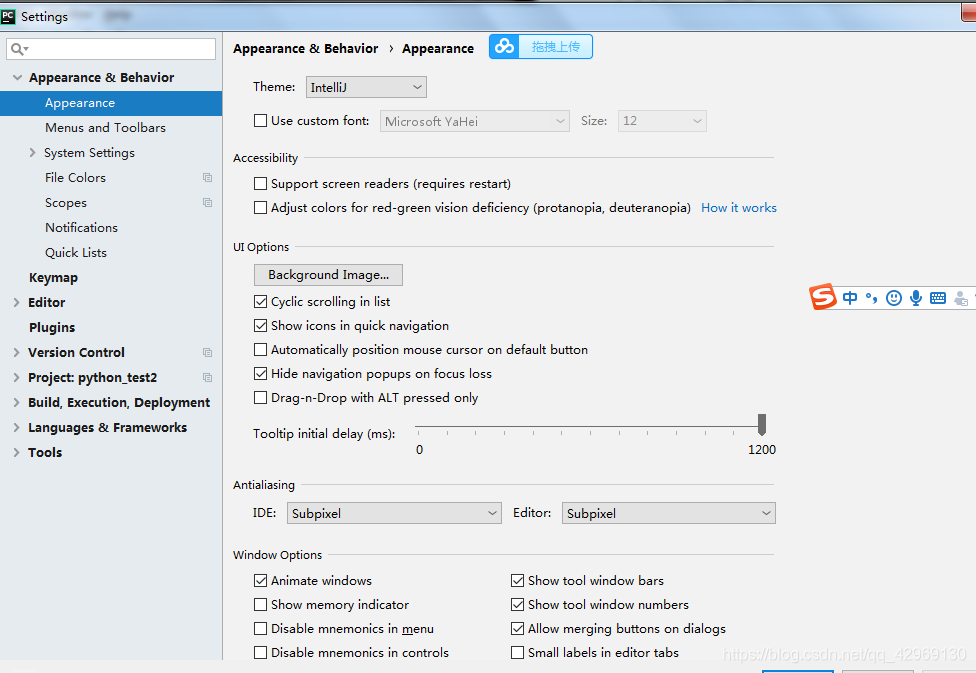
Task: Expand Build, Execution, Deployment node
Action: click(17, 403)
